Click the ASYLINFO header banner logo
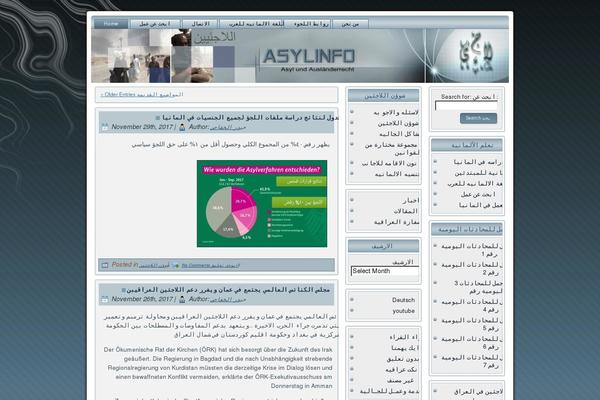600x400 pixels. click(x=308, y=57)
